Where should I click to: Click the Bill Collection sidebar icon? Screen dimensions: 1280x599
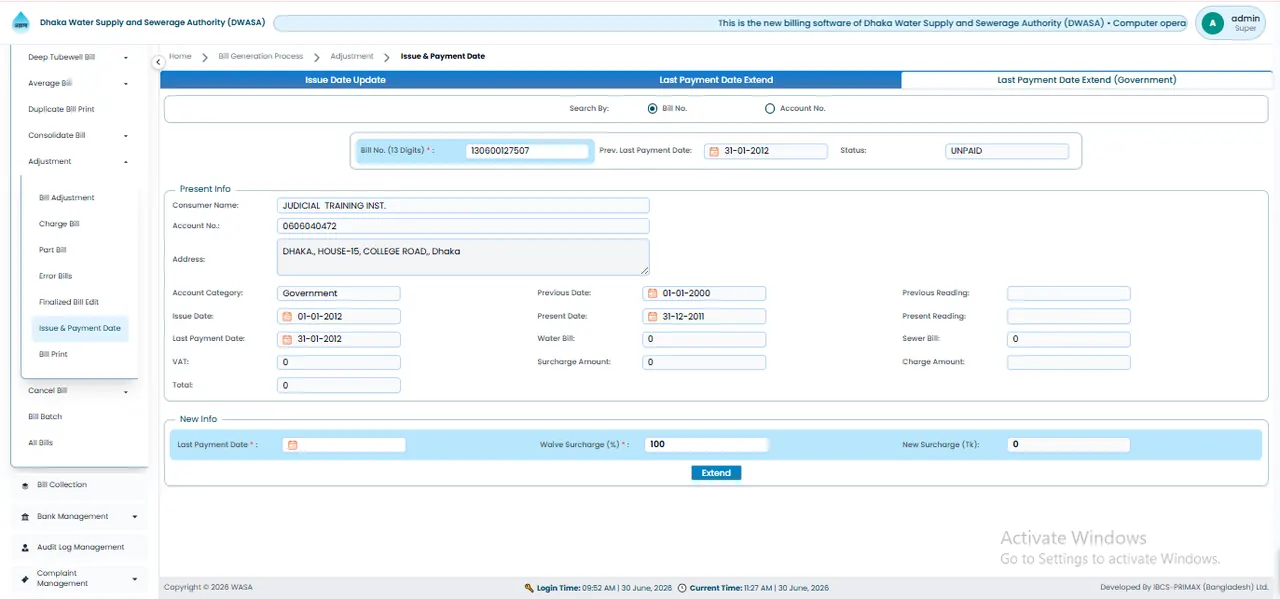[x=24, y=485]
